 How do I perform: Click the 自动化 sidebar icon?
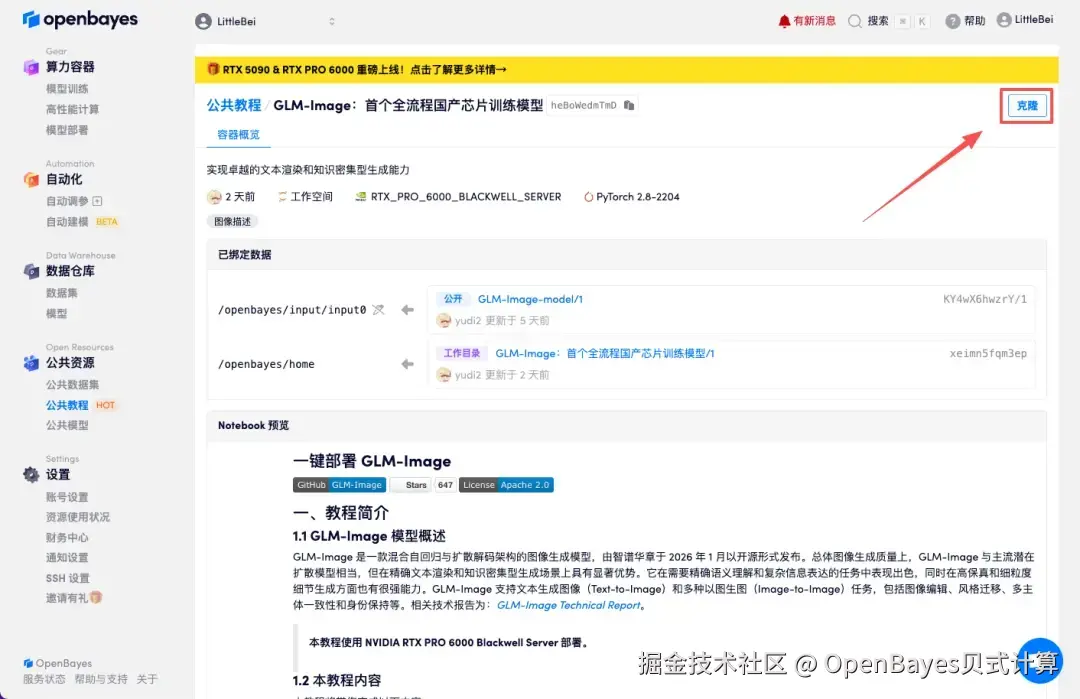[x=31, y=179]
